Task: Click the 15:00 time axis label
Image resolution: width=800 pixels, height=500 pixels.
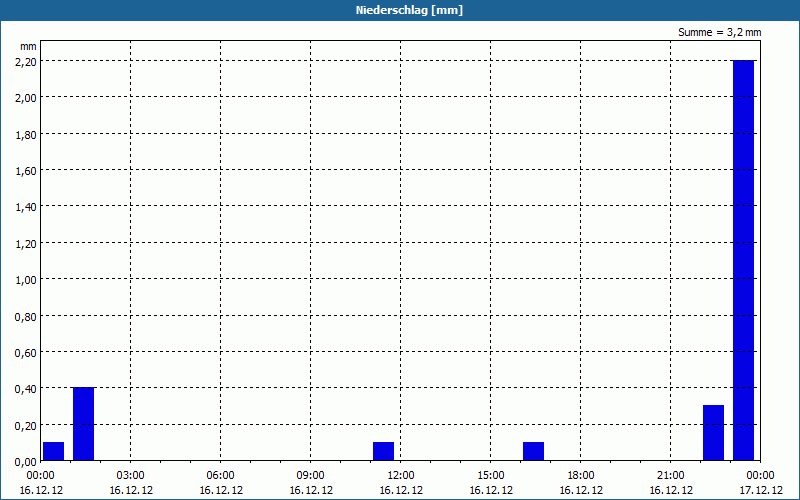Action: pos(491,476)
